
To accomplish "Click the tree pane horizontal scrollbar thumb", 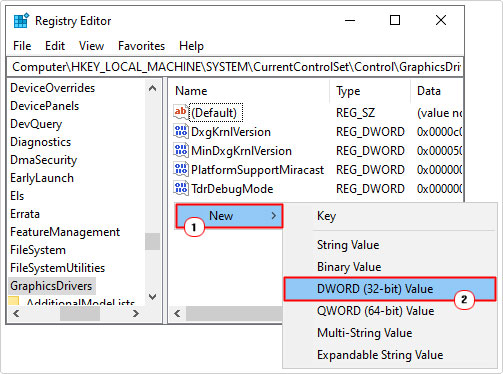I will [80, 313].
